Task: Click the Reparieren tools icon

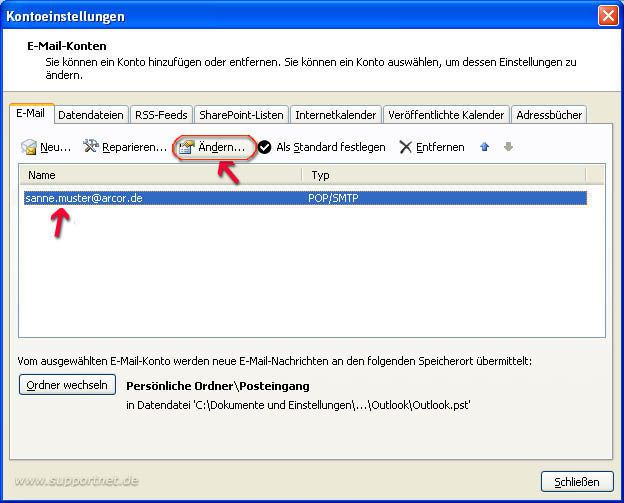Action: point(91,146)
